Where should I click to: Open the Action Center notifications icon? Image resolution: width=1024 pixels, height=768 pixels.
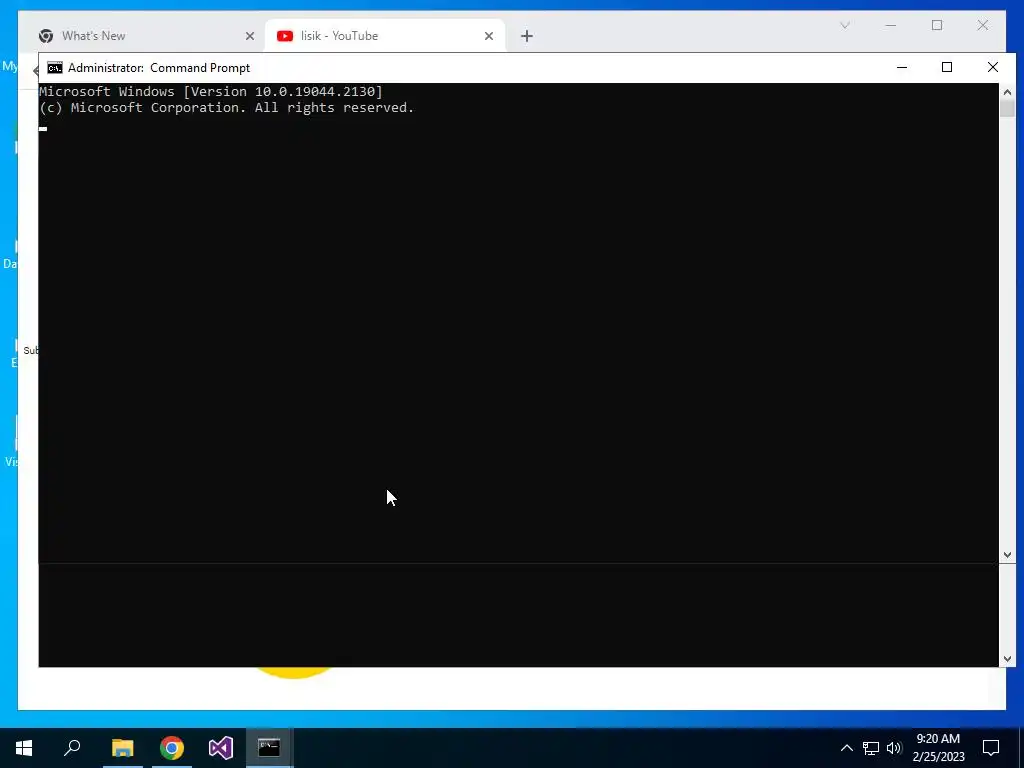(x=991, y=748)
